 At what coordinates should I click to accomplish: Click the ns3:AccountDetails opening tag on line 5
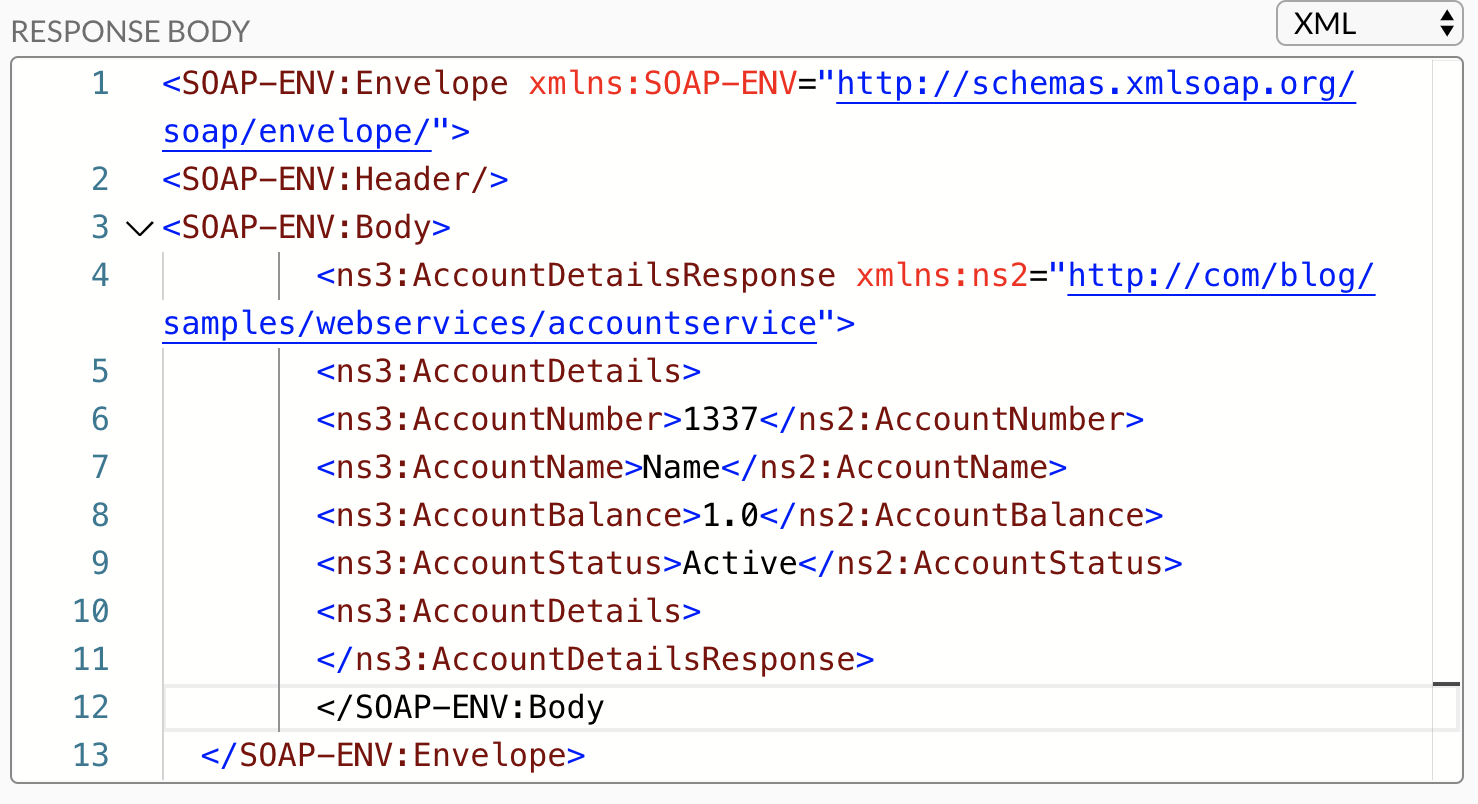coord(508,371)
